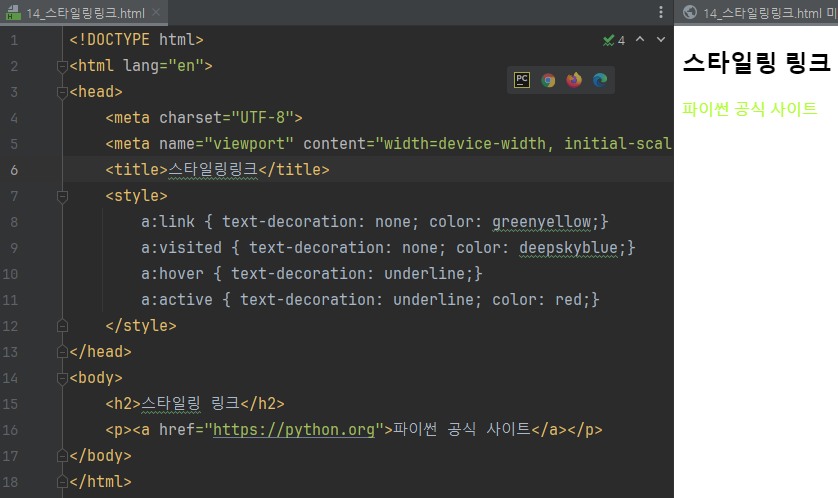
Task: Click the a:hover selector on line 10
Action: [172, 274]
